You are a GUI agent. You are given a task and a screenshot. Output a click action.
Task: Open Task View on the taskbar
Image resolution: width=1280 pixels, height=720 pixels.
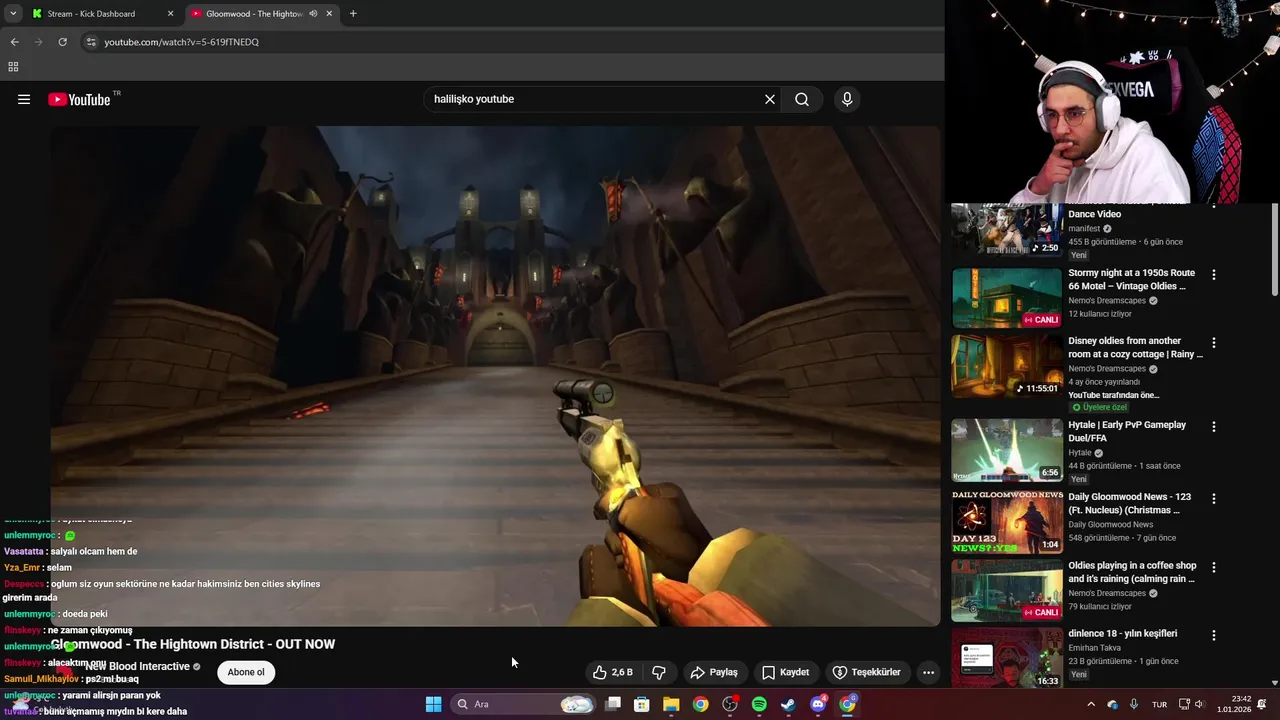point(613,704)
